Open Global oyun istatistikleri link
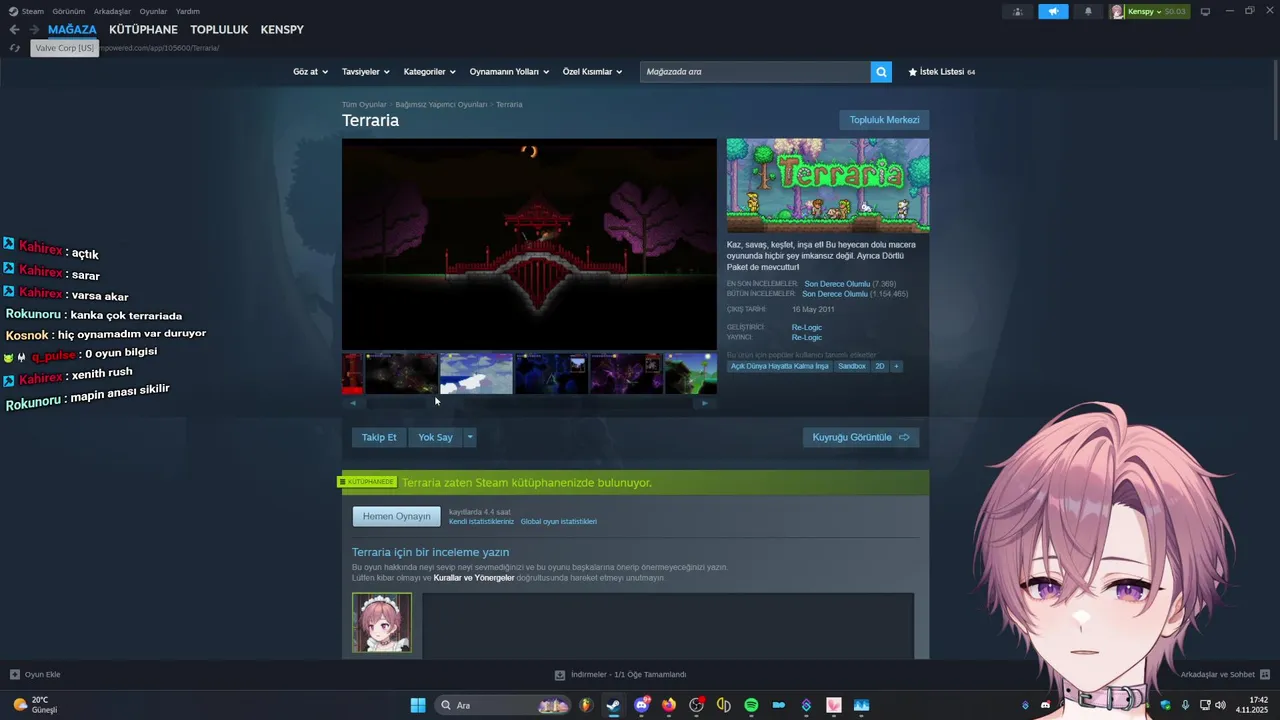 pyautogui.click(x=558, y=522)
